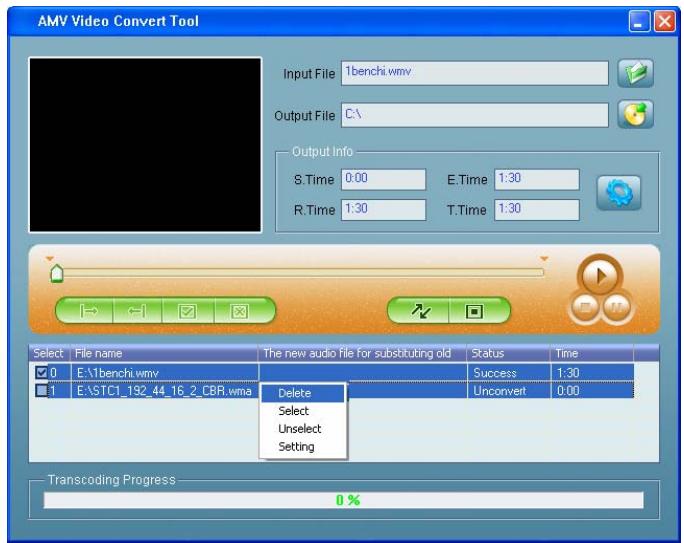This screenshot has height=543, width=684.
Task: Click the transcoding progress bar showing 0 %
Action: pyautogui.click(x=343, y=500)
